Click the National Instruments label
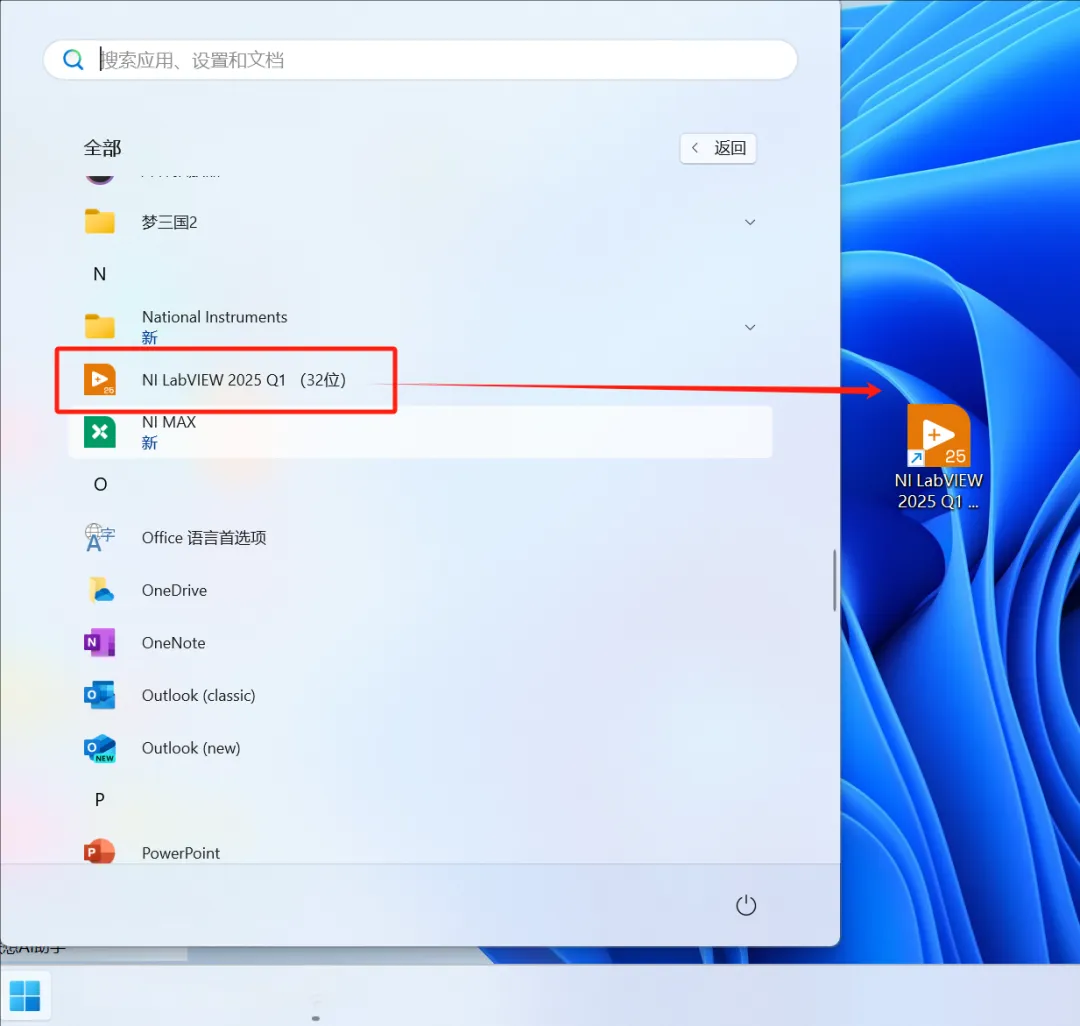 pos(214,317)
